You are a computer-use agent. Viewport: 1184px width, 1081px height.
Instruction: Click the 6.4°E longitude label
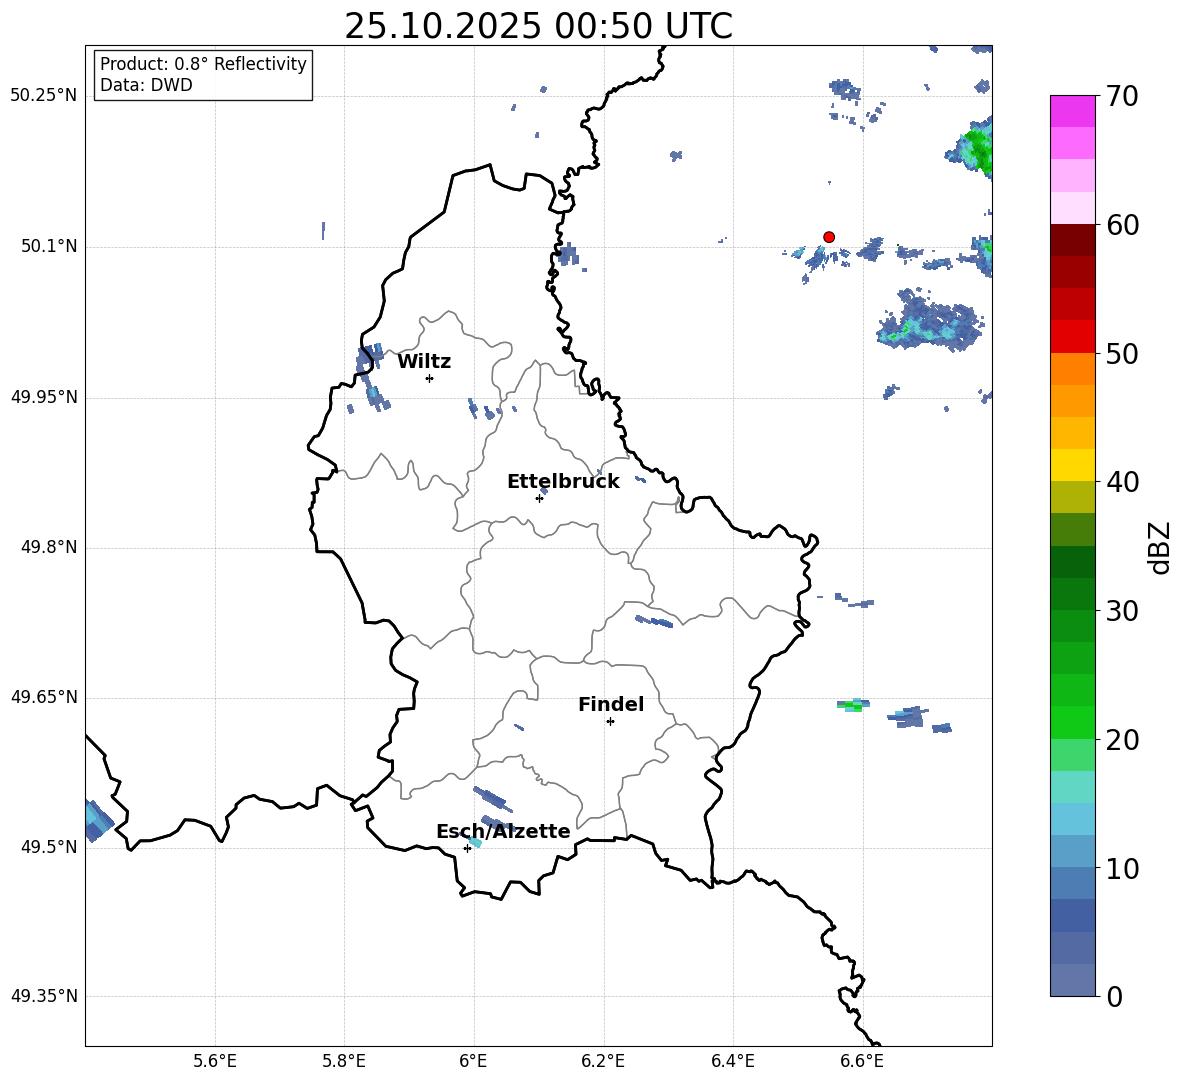click(x=733, y=1061)
